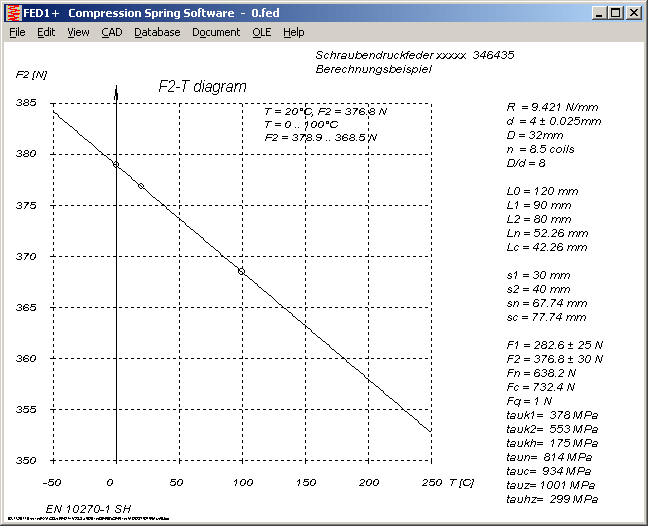648x526 pixels.
Task: Open the View menu
Action: (78, 32)
